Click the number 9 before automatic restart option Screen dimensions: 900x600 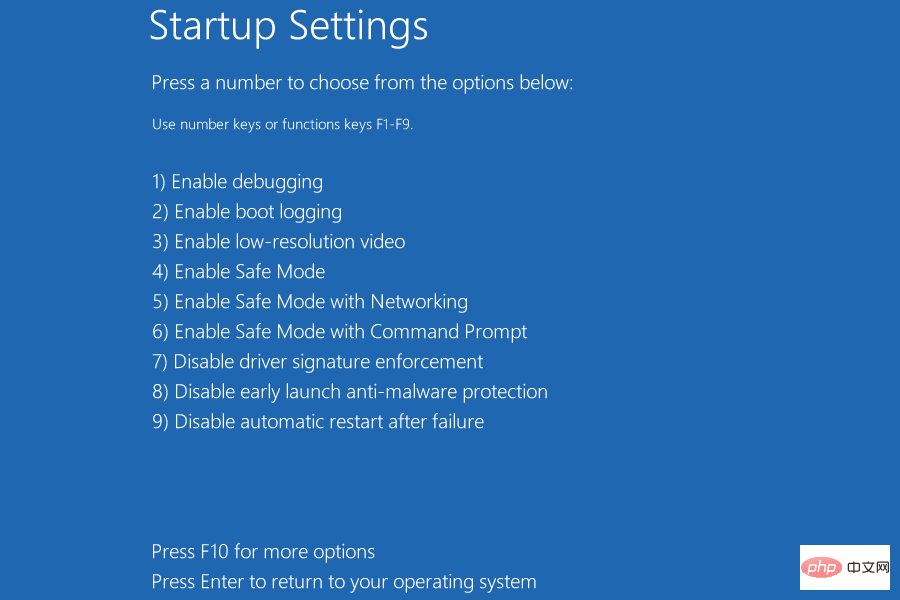pos(156,422)
